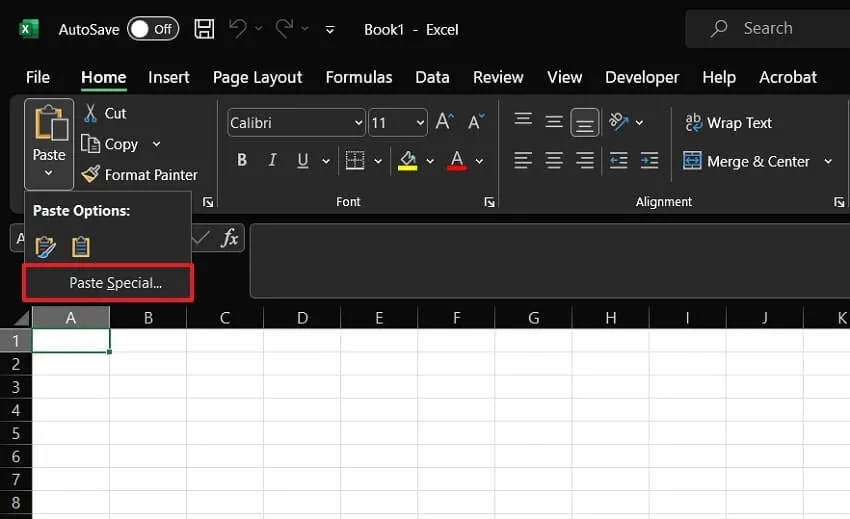Select Center horizontal alignment icon
Viewport: 850px width, 519px height.
click(554, 160)
